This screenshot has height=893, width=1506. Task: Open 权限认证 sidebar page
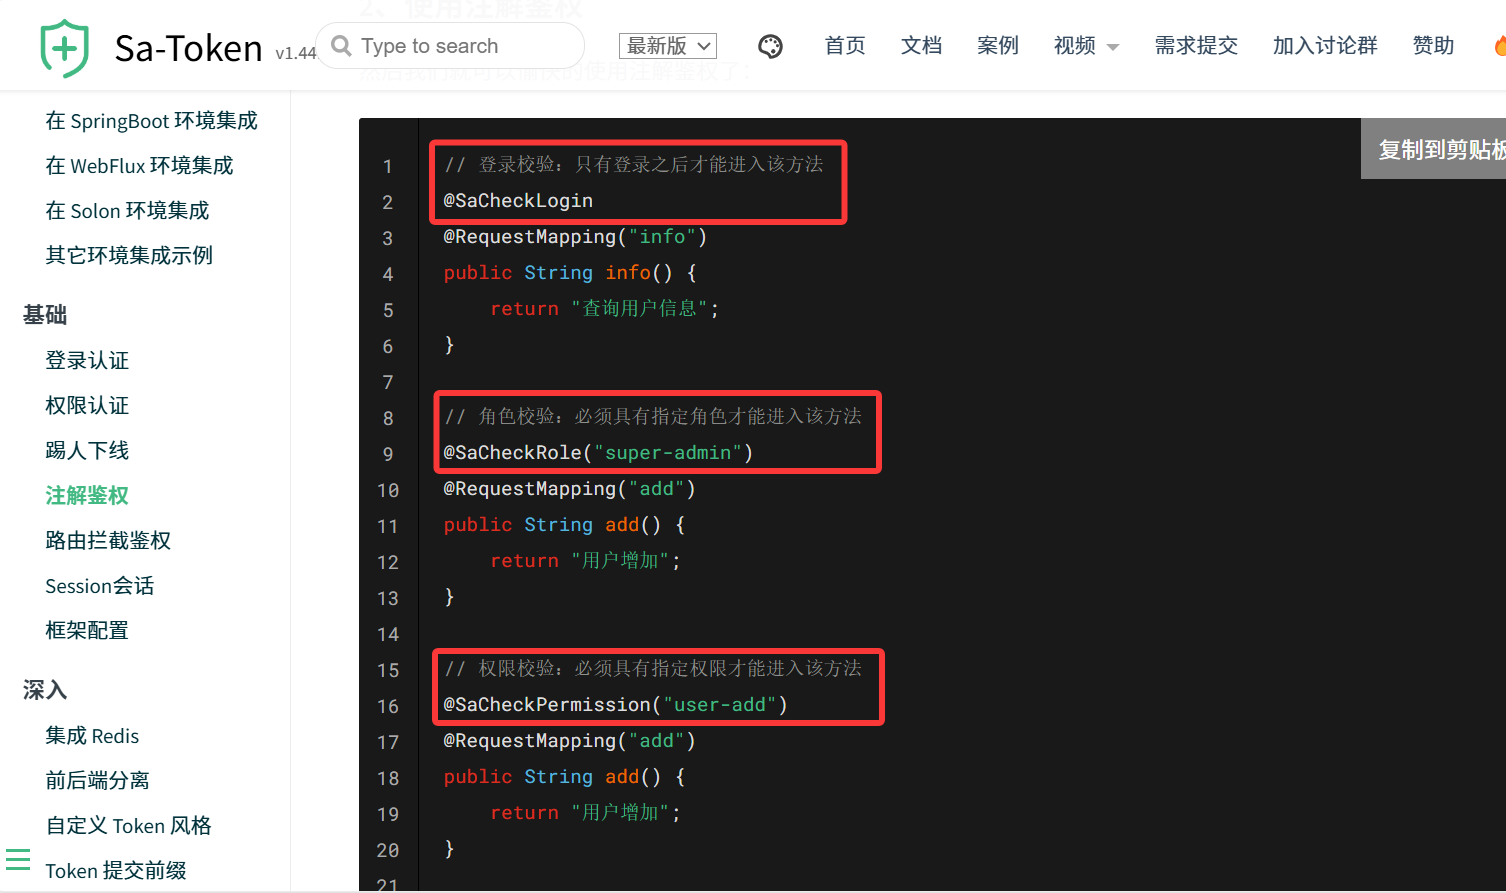(87, 406)
